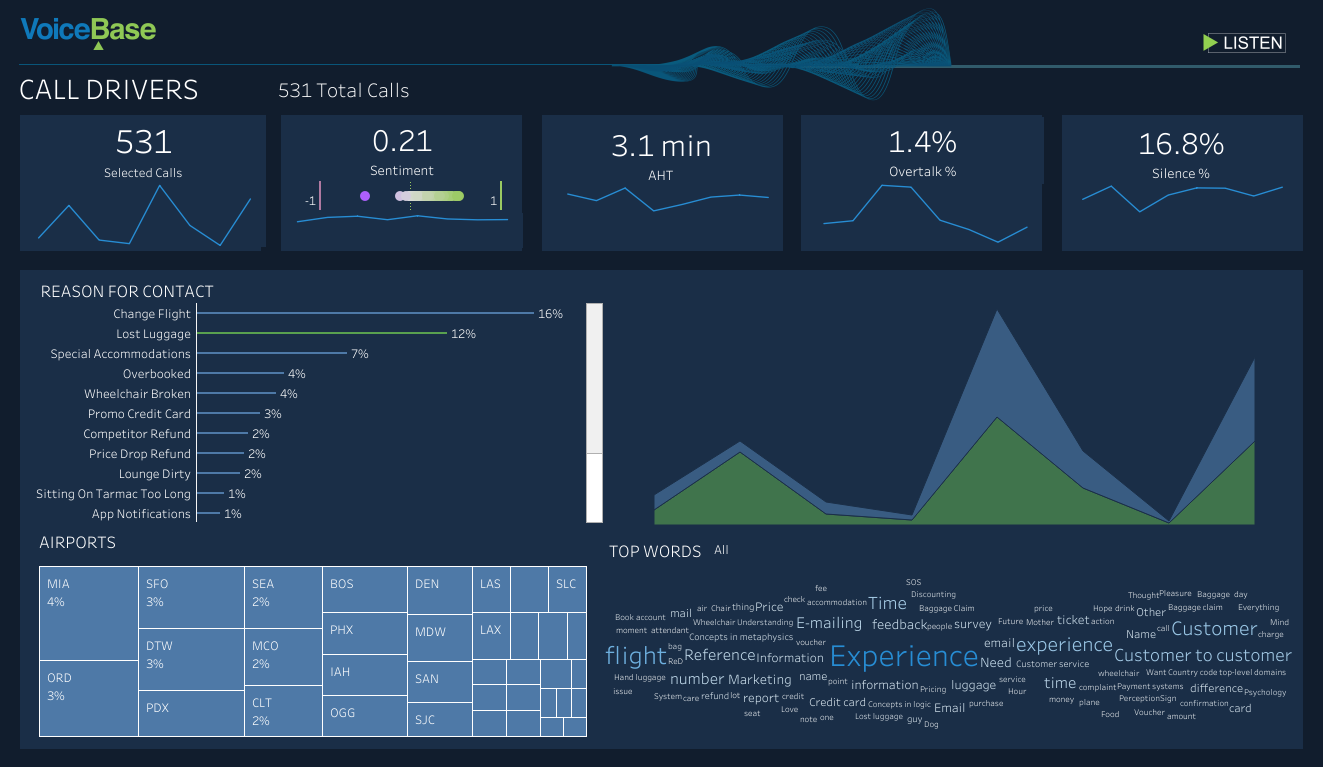1323x767 pixels.
Task: Select the Lost Luggage bar
Action: (320, 334)
